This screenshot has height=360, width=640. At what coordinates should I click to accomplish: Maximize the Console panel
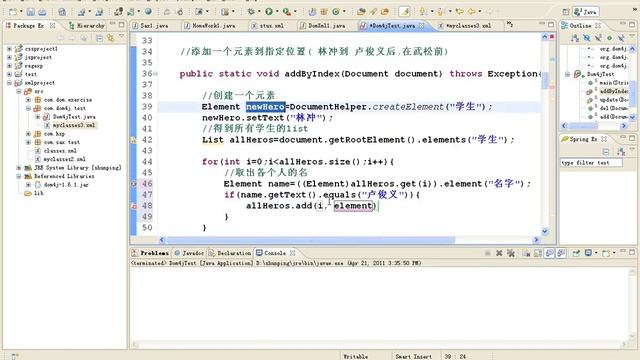632,253
